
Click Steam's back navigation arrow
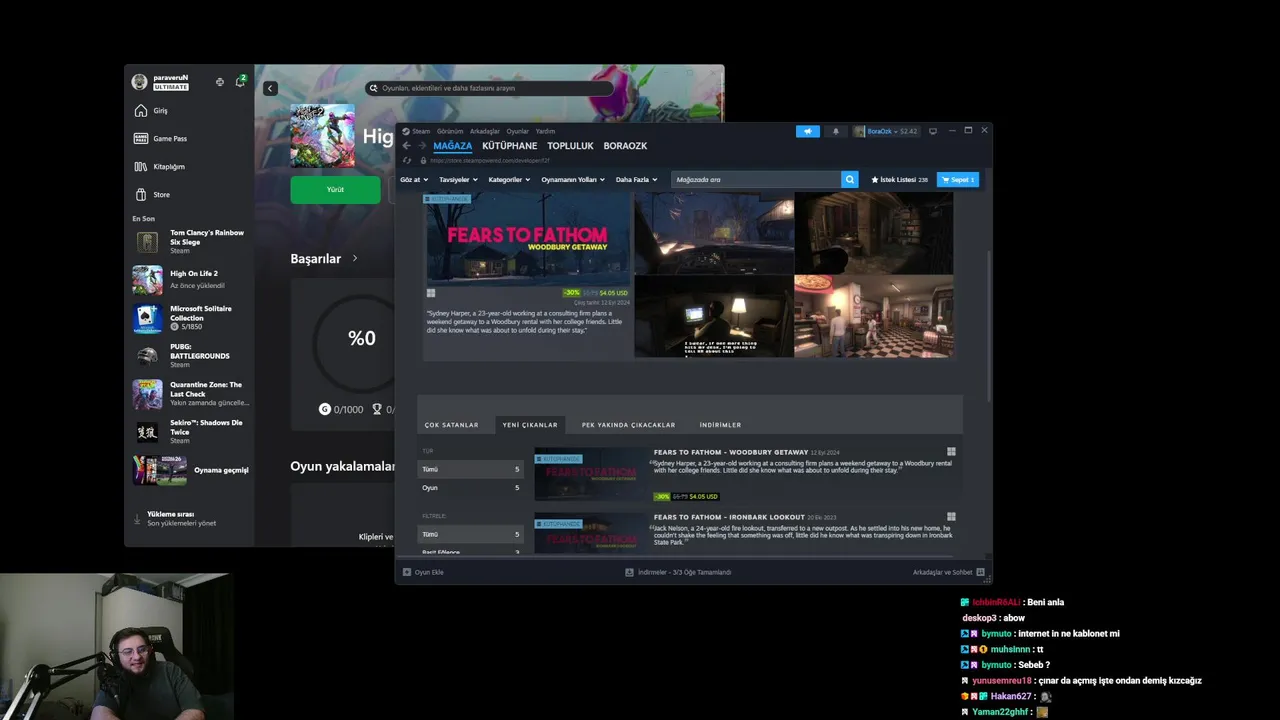tap(406, 146)
